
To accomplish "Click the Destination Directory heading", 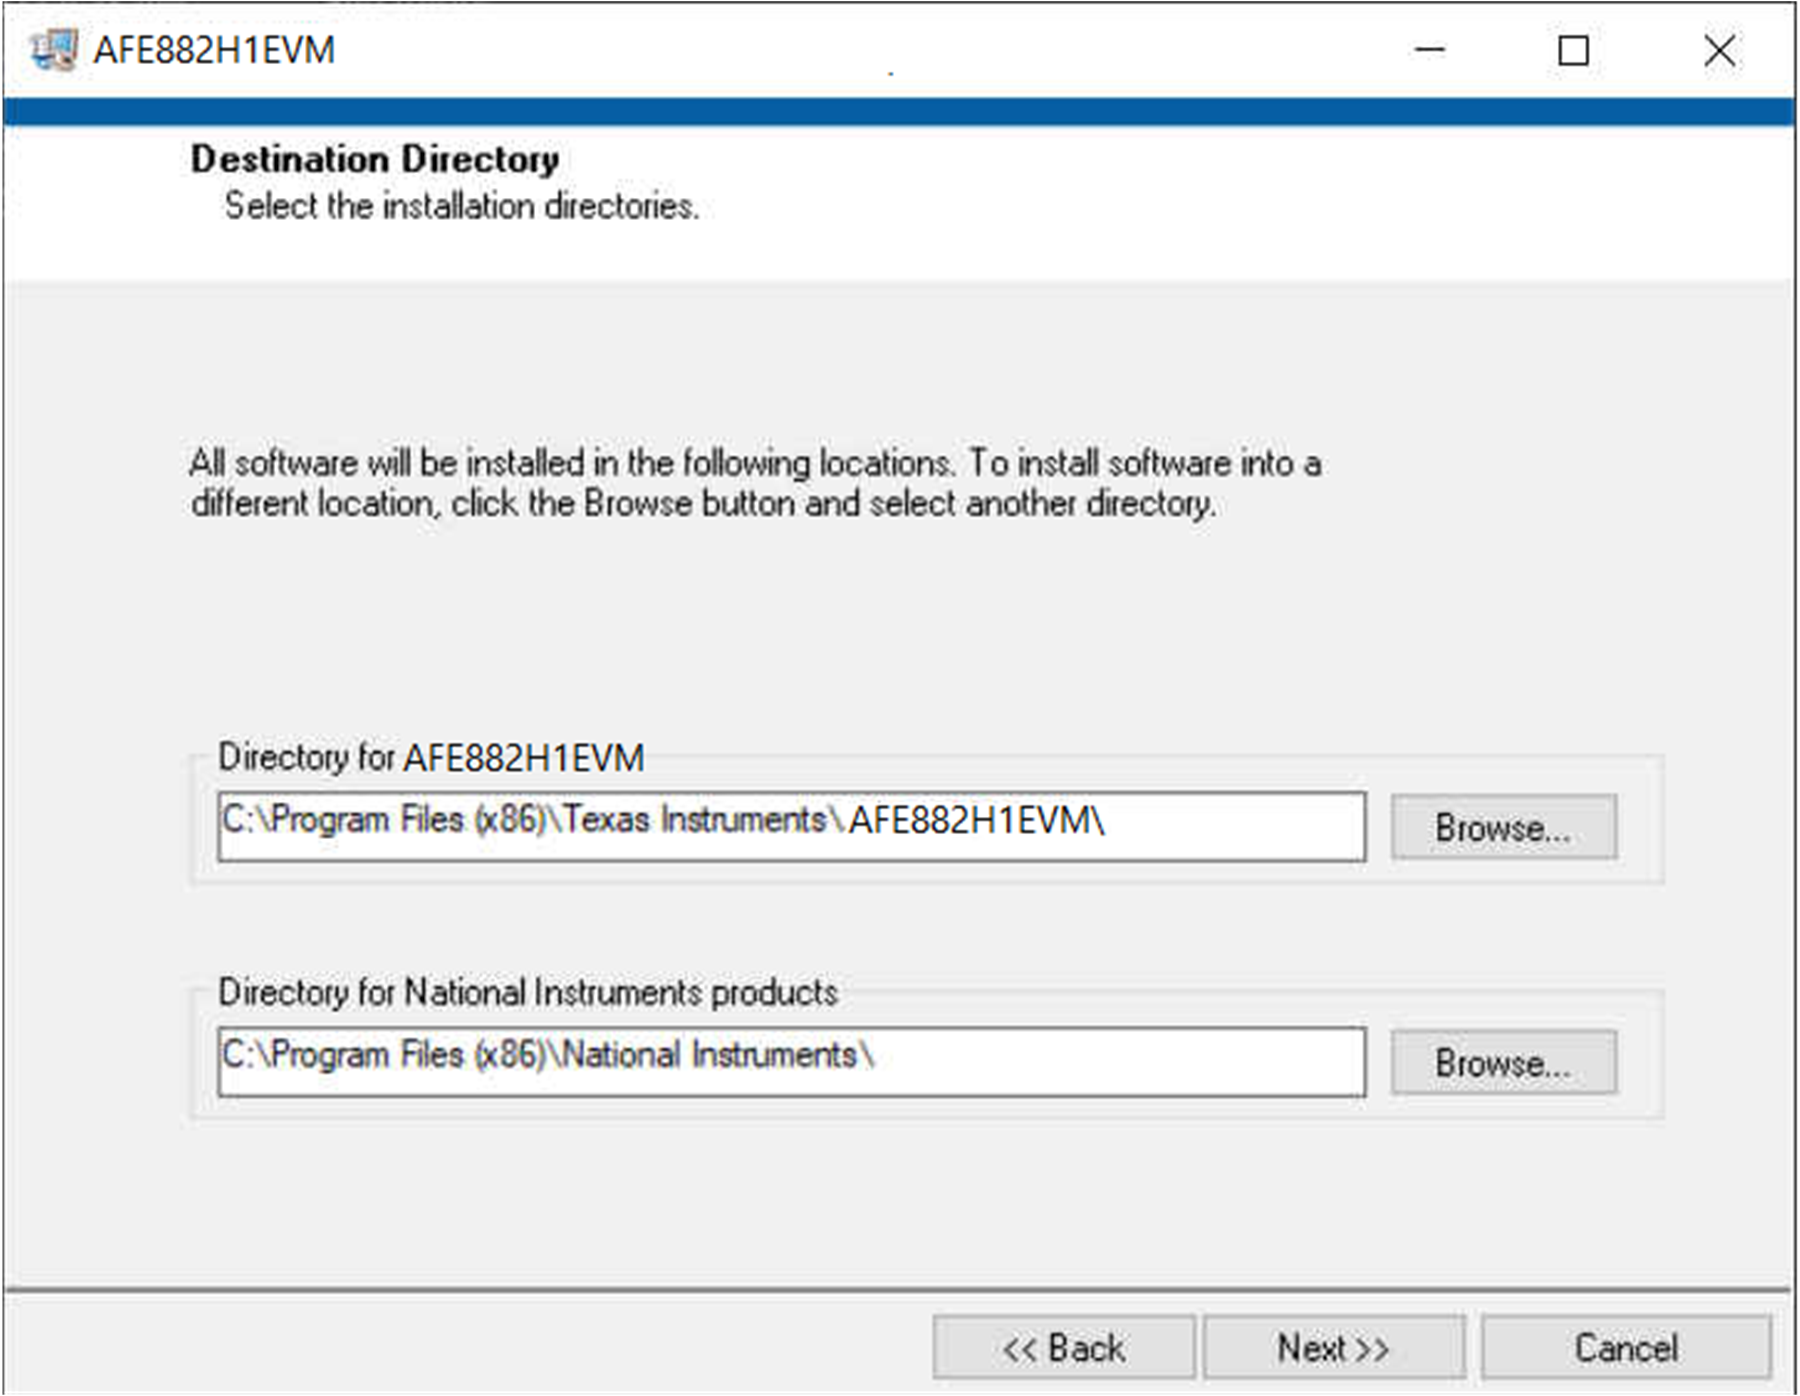I will coord(375,158).
